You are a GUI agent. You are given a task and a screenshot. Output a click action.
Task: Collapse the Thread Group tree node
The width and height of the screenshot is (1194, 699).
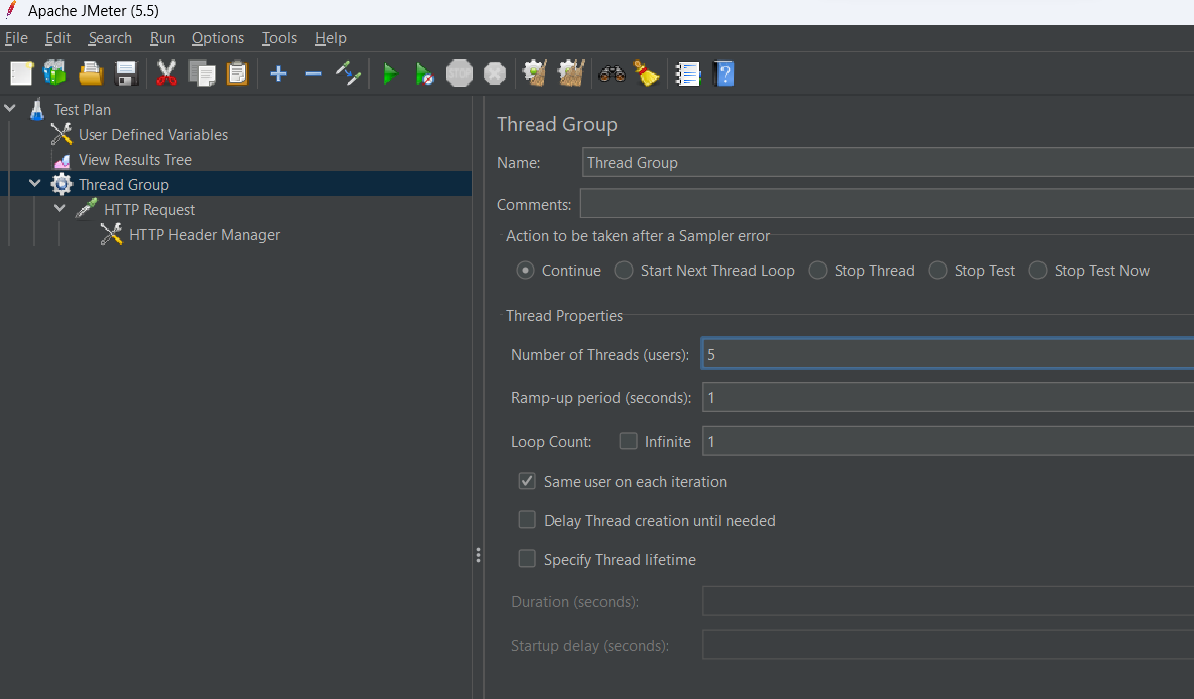click(x=35, y=184)
